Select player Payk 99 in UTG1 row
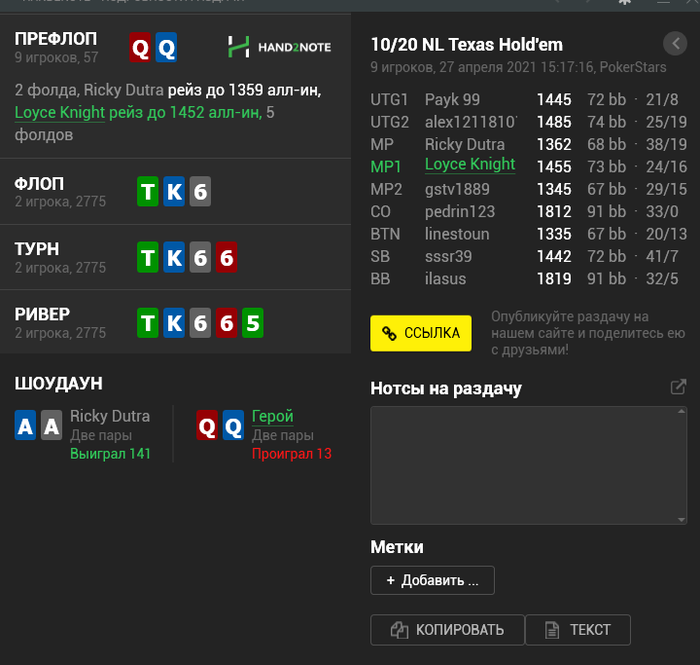Image resolution: width=700 pixels, height=665 pixels. click(452, 100)
